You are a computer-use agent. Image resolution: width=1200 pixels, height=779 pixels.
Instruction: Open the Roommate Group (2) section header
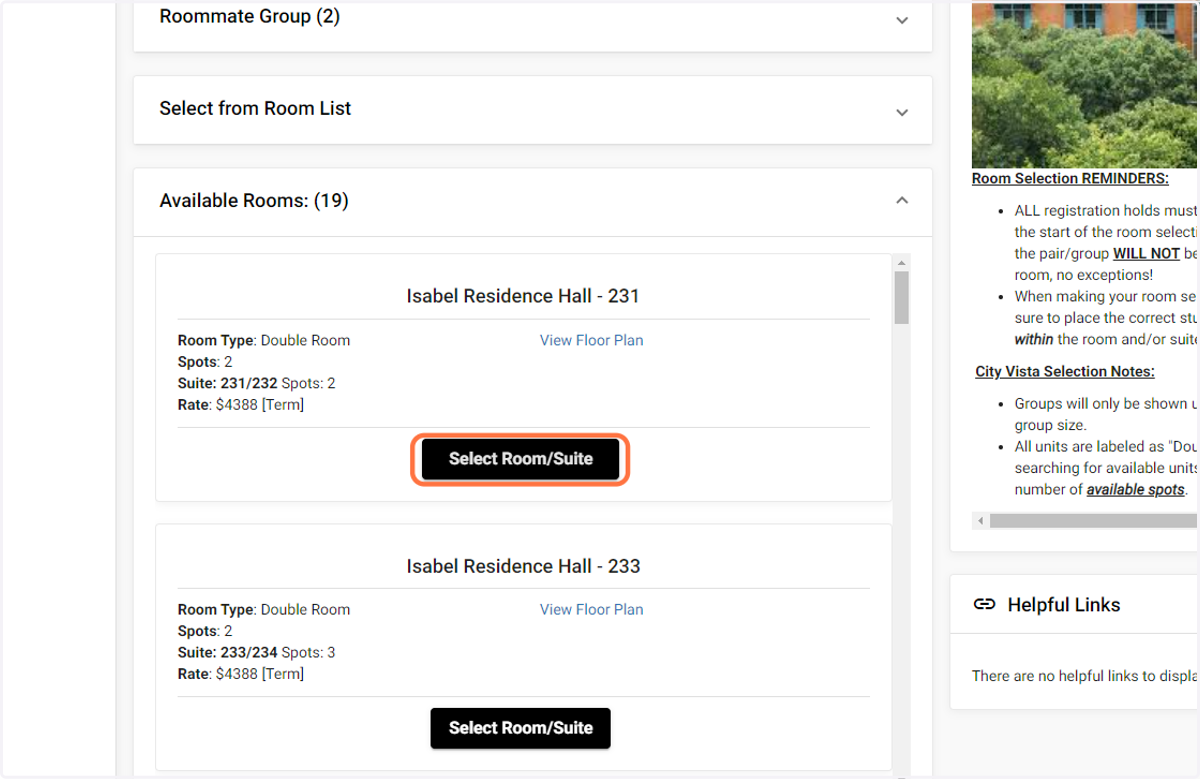point(533,25)
